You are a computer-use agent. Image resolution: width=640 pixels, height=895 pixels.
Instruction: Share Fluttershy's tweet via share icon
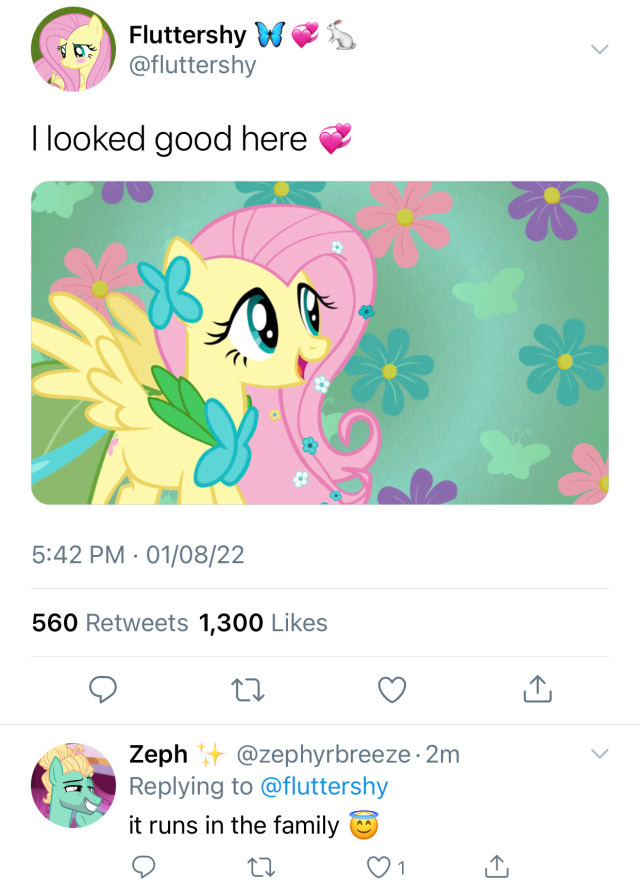click(537, 689)
